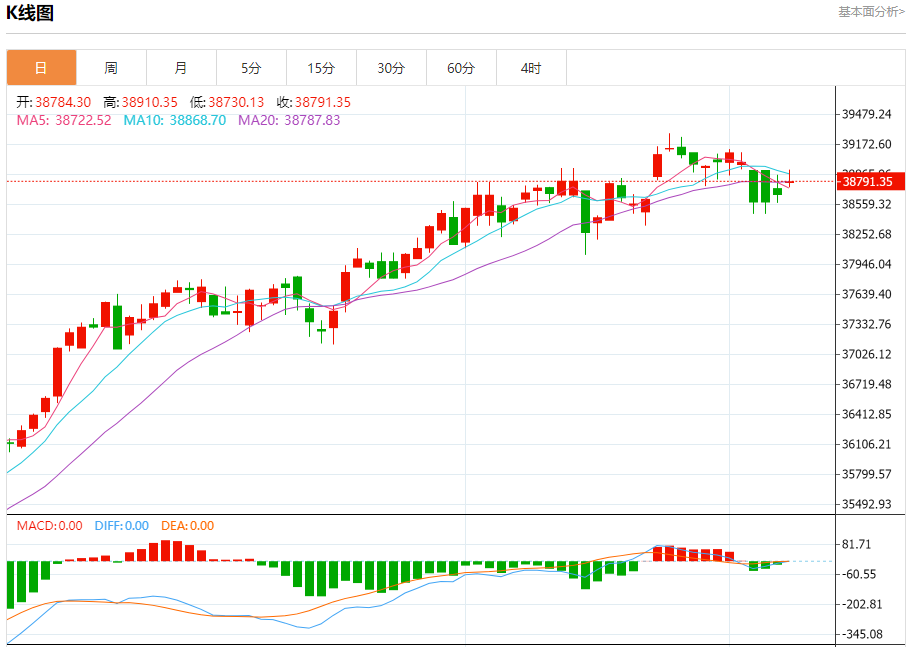This screenshot has width=917, height=647.
Task: Click the 81.71 MACD axis label
Action: (x=857, y=544)
